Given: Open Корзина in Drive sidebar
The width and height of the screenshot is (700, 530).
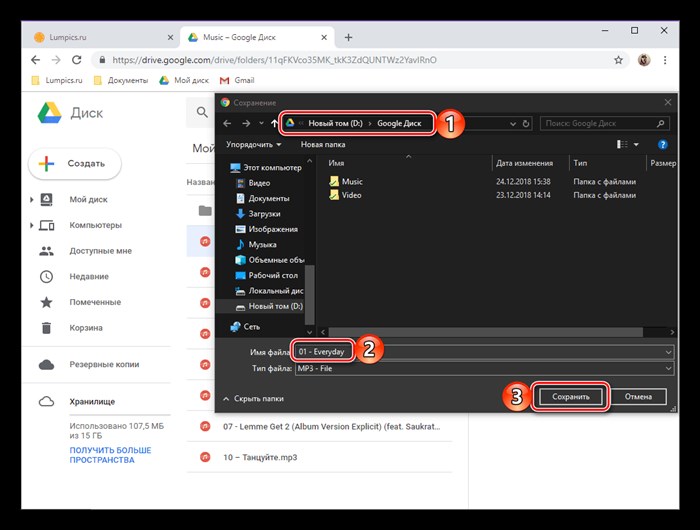Looking at the screenshot, I should pyautogui.click(x=86, y=328).
